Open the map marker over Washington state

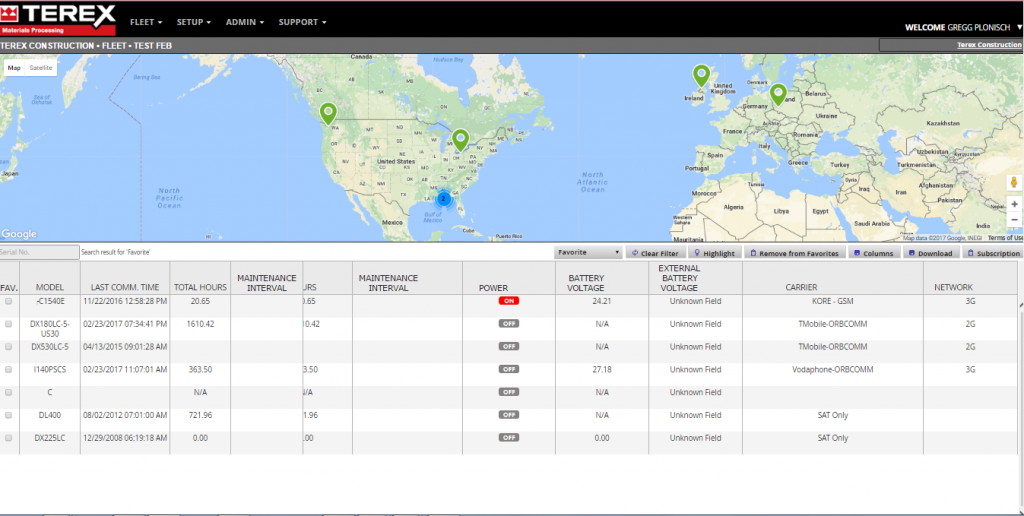click(328, 114)
